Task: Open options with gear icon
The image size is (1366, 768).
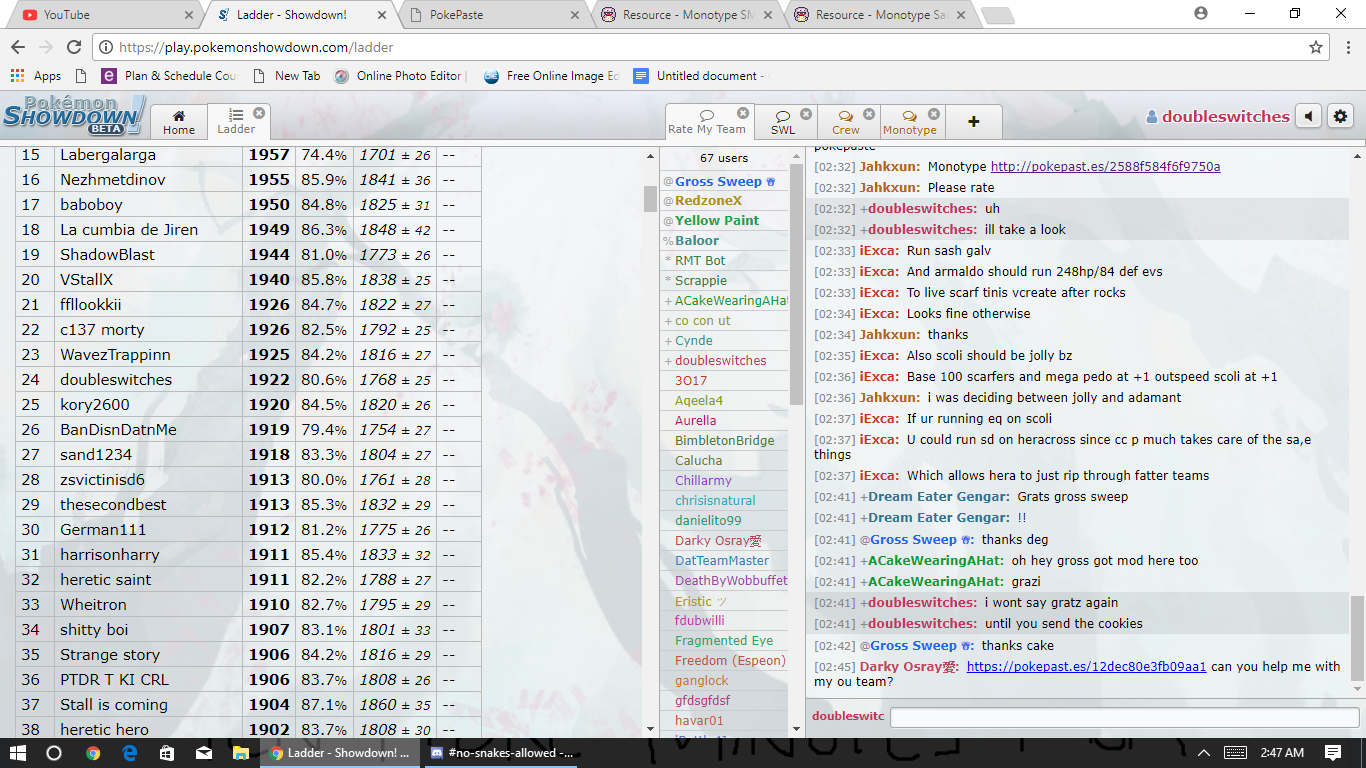Action: [1340, 116]
